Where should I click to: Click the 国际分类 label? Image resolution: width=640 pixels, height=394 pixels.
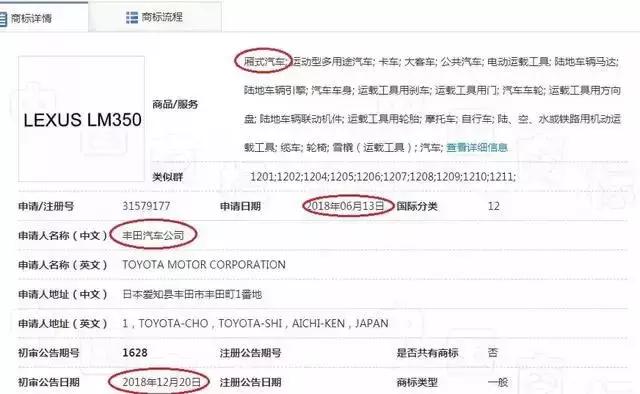point(417,206)
